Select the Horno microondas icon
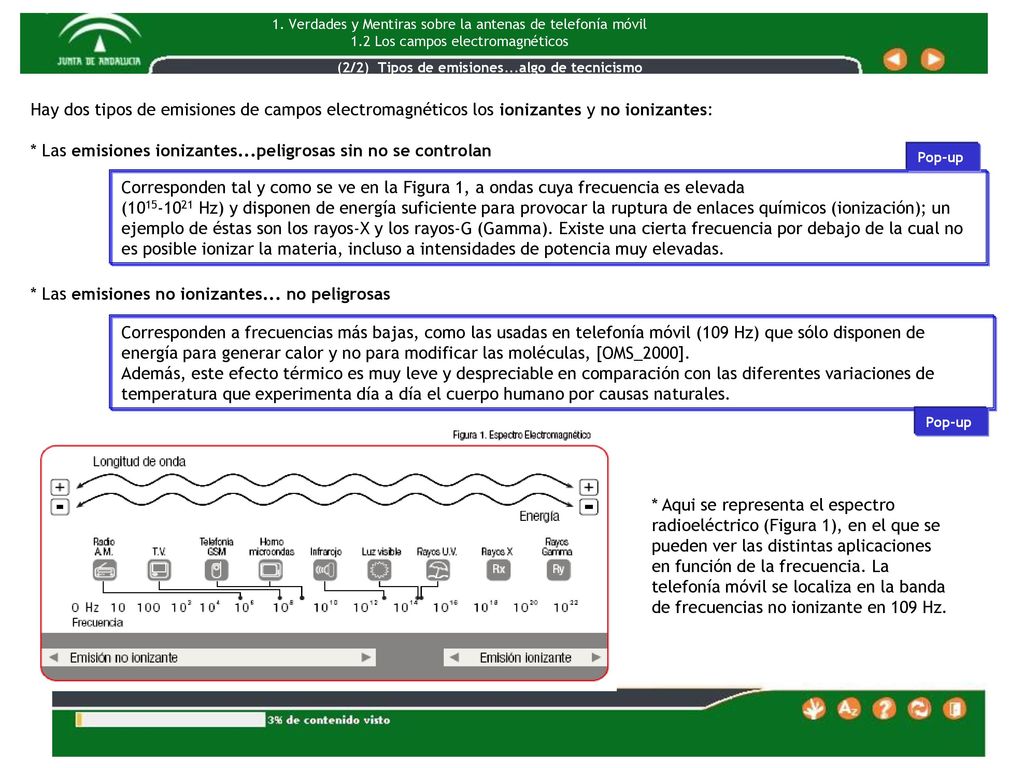This screenshot has height=768, width=1024. [270, 570]
